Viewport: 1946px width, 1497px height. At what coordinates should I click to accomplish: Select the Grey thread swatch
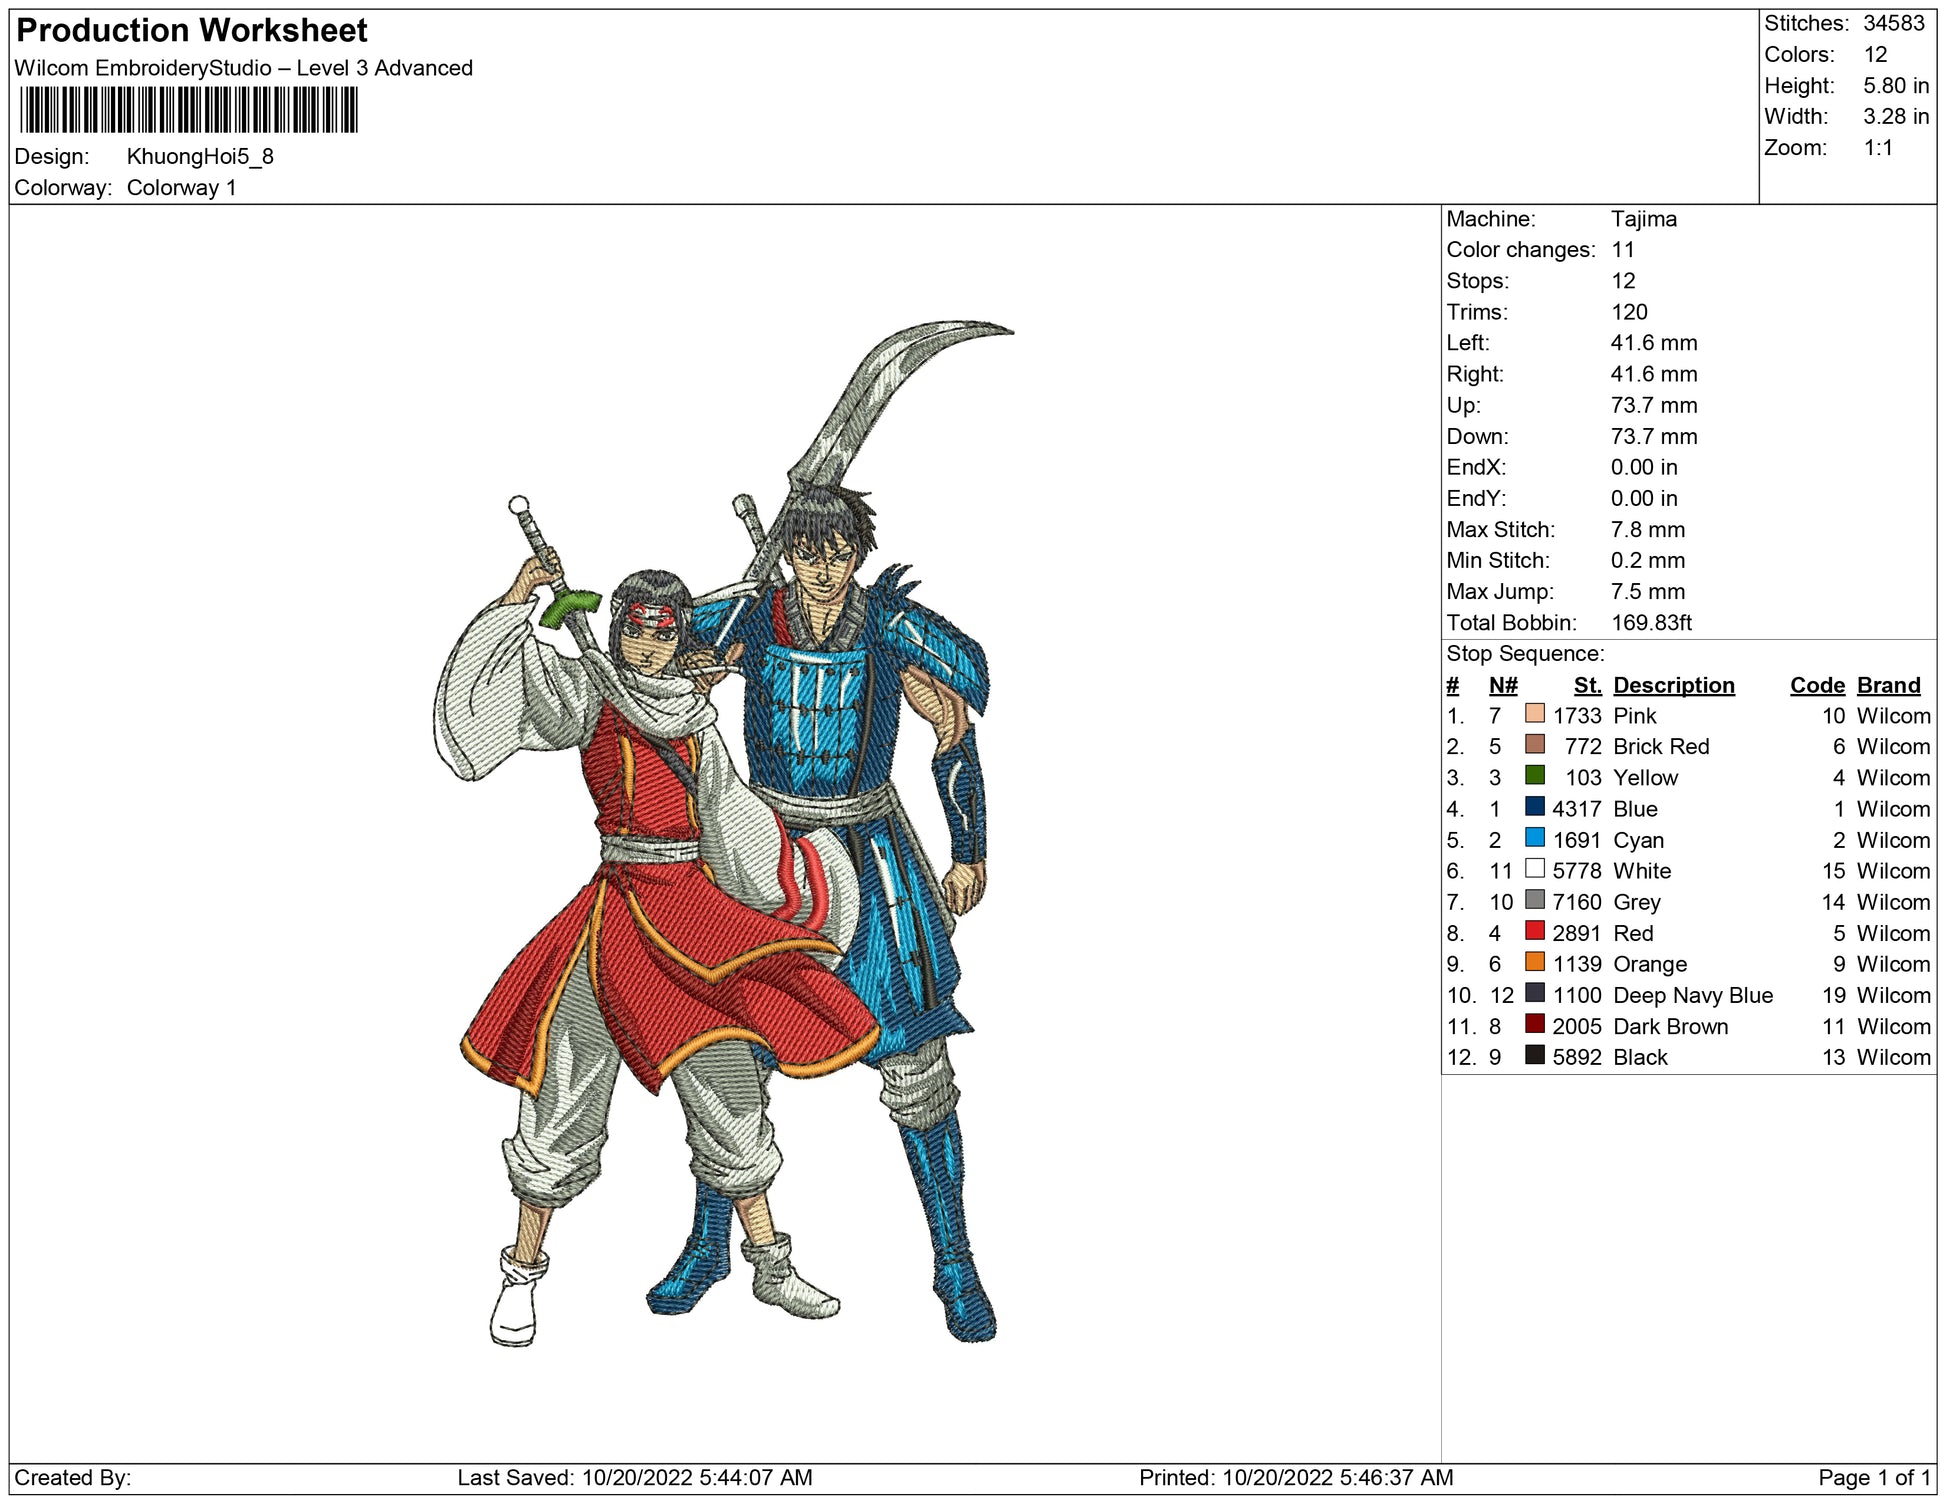(1534, 900)
